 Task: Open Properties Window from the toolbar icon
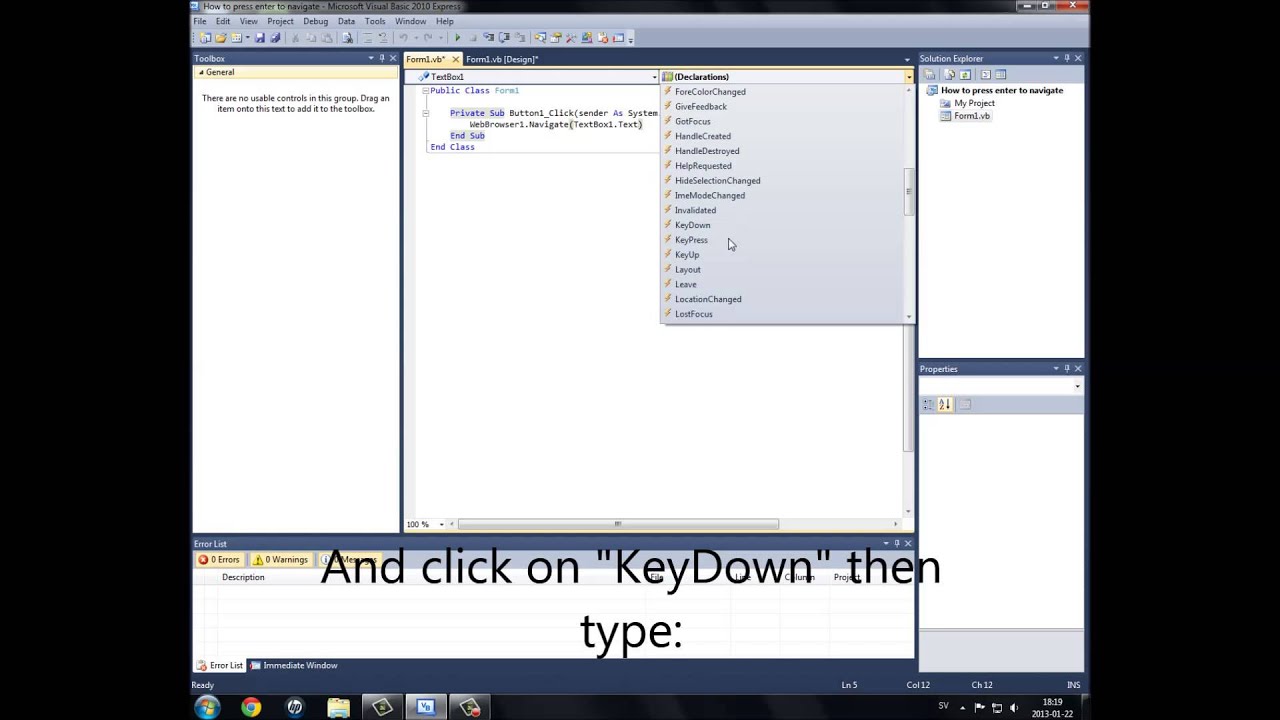click(x=556, y=38)
